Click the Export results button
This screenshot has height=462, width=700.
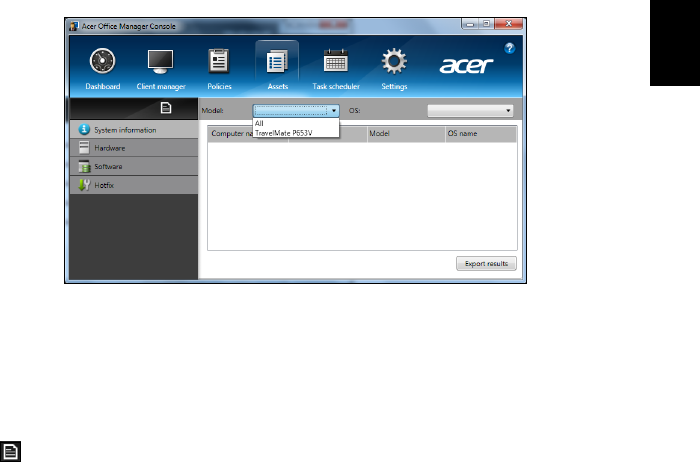(x=486, y=263)
